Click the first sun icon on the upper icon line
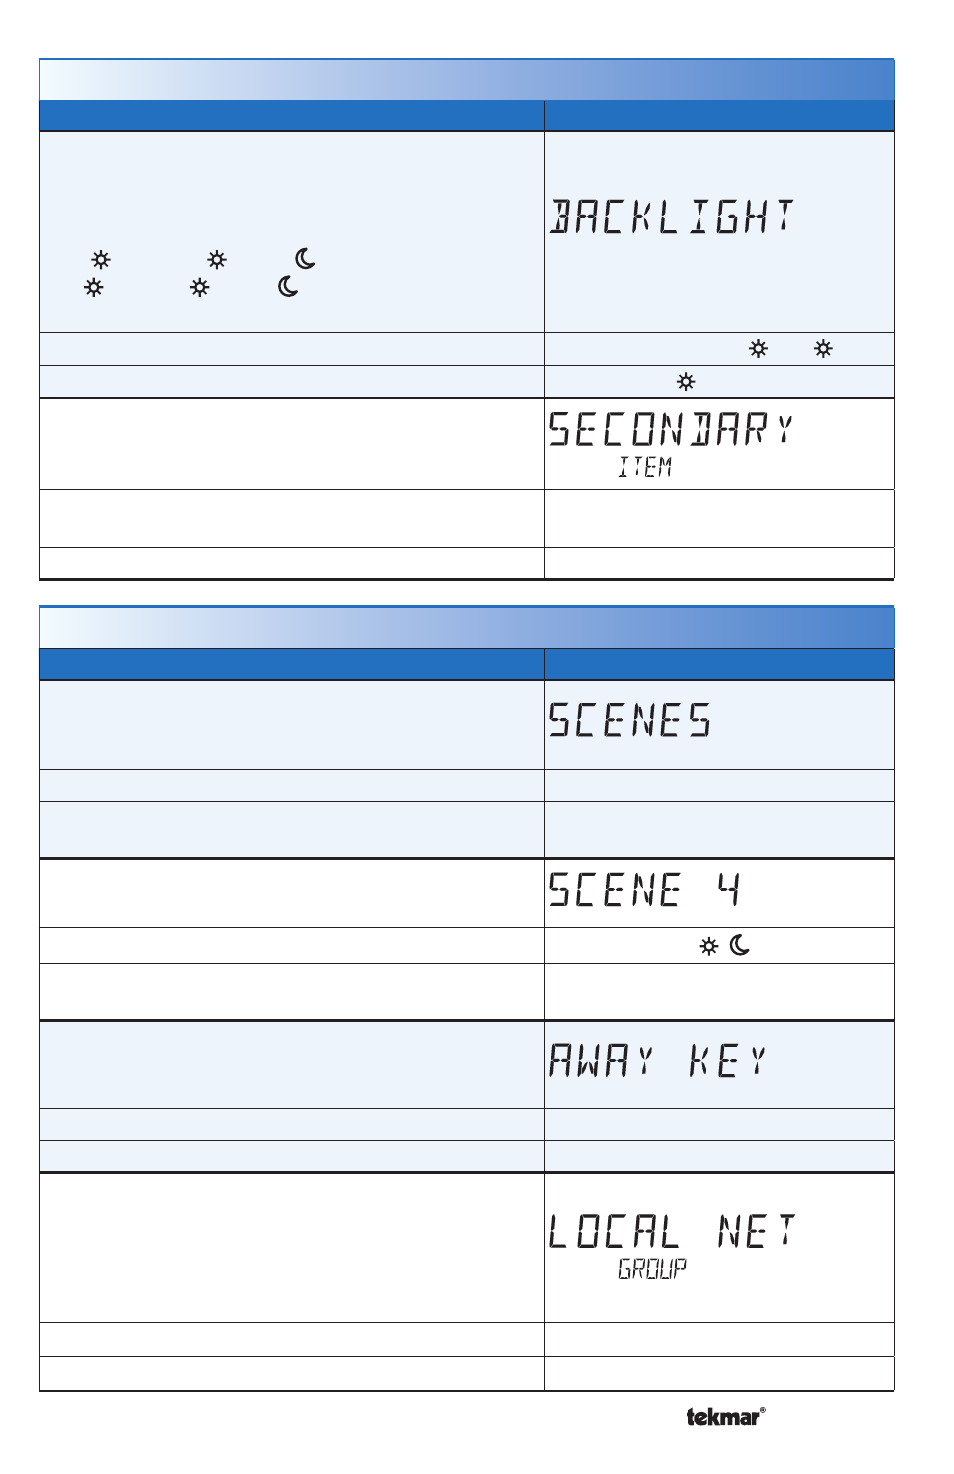The height and width of the screenshot is (1474, 954). [x=101, y=260]
